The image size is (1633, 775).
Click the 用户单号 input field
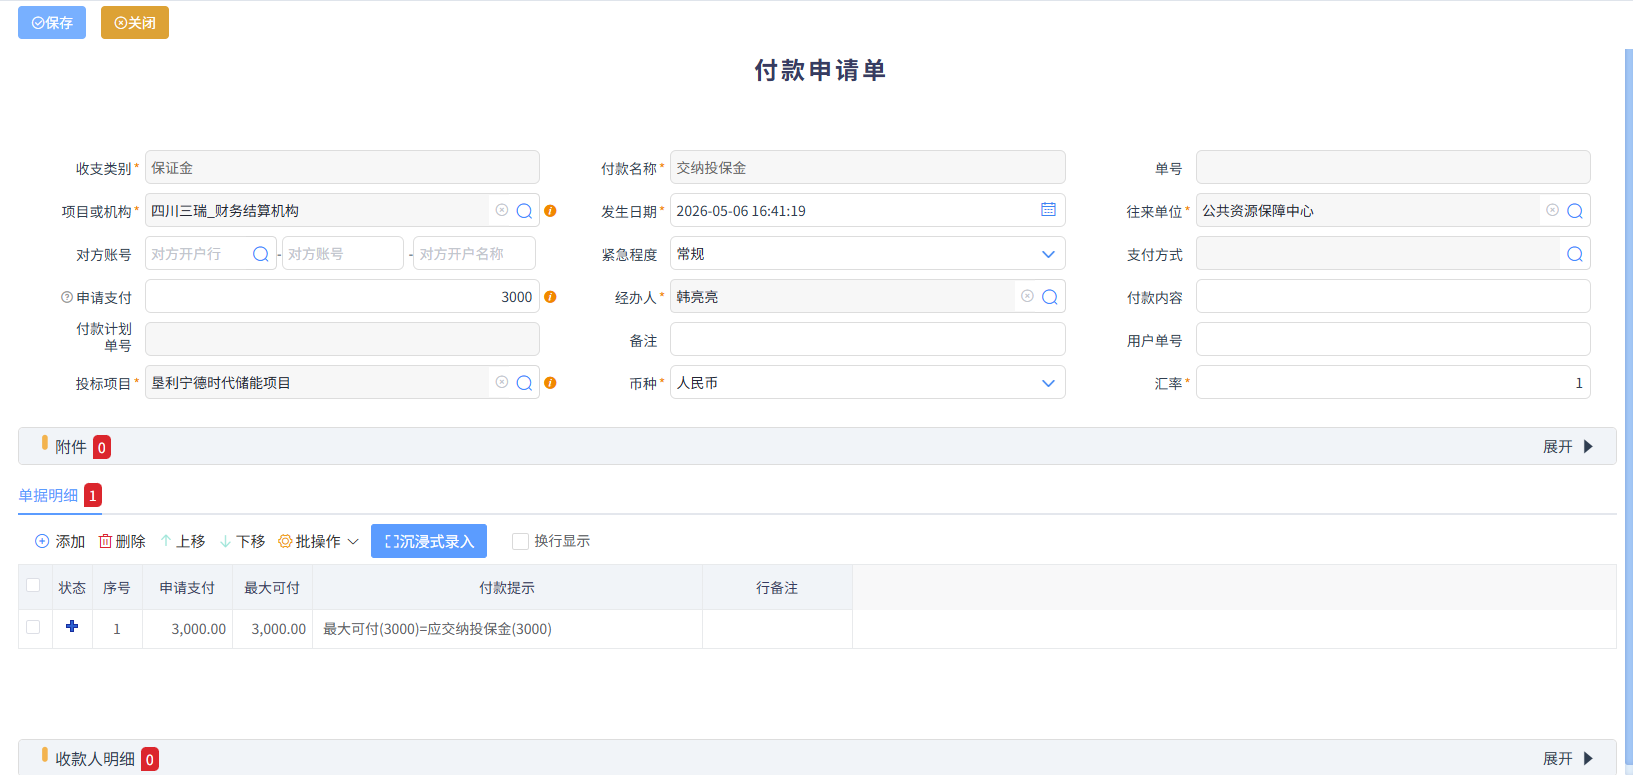tap(1393, 339)
